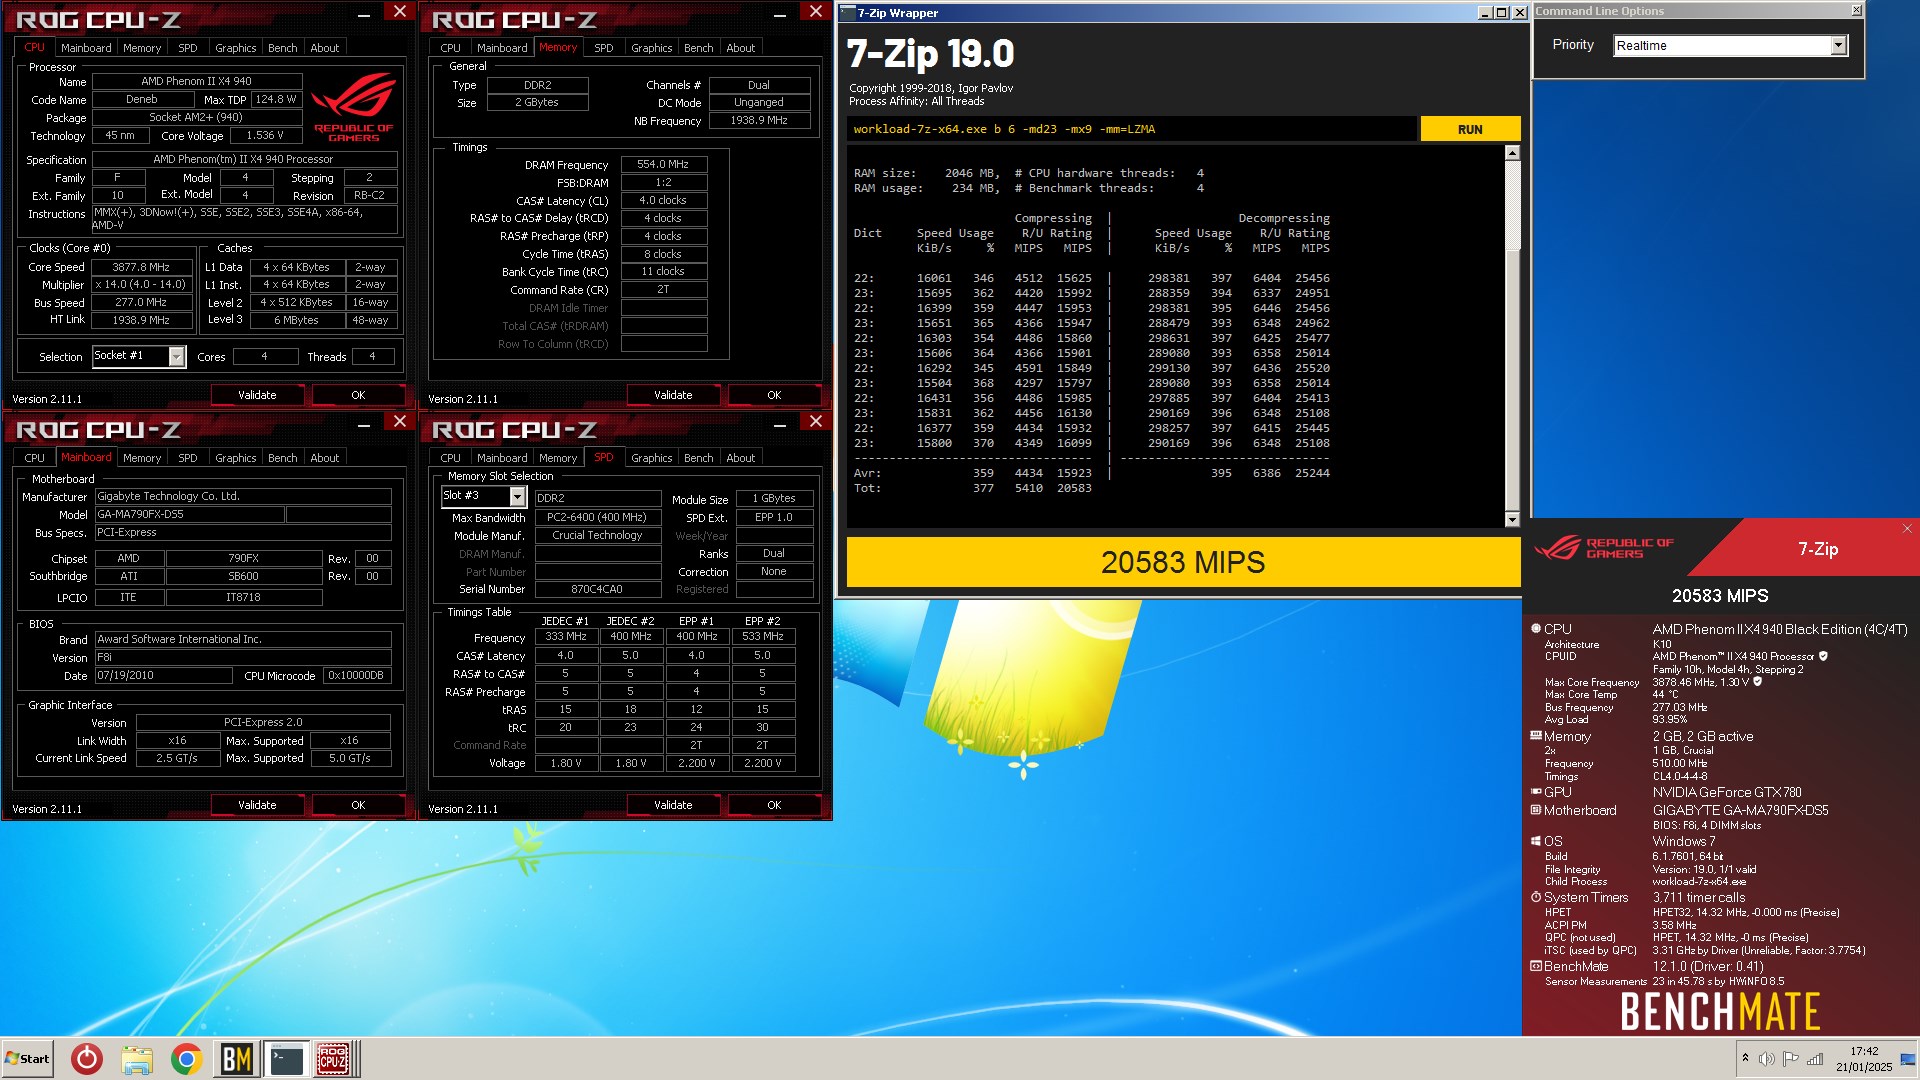Click the Motherboard section icon in BenchMate panel
Image resolution: width=1920 pixels, height=1080 pixels.
pyautogui.click(x=1536, y=810)
